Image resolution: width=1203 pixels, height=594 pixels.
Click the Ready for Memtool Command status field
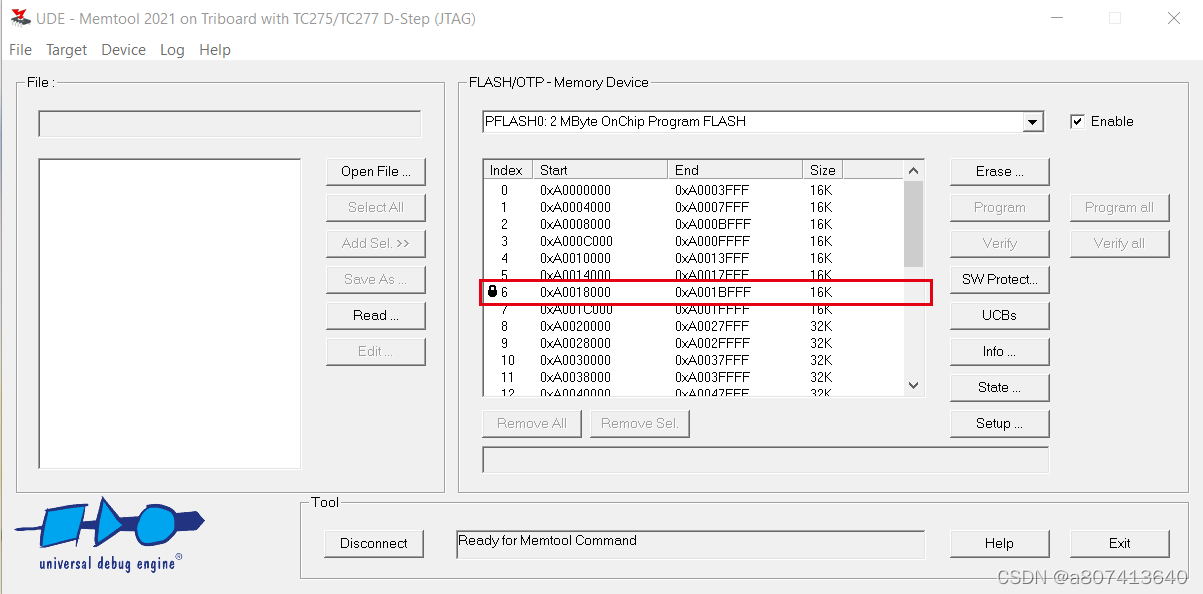690,544
